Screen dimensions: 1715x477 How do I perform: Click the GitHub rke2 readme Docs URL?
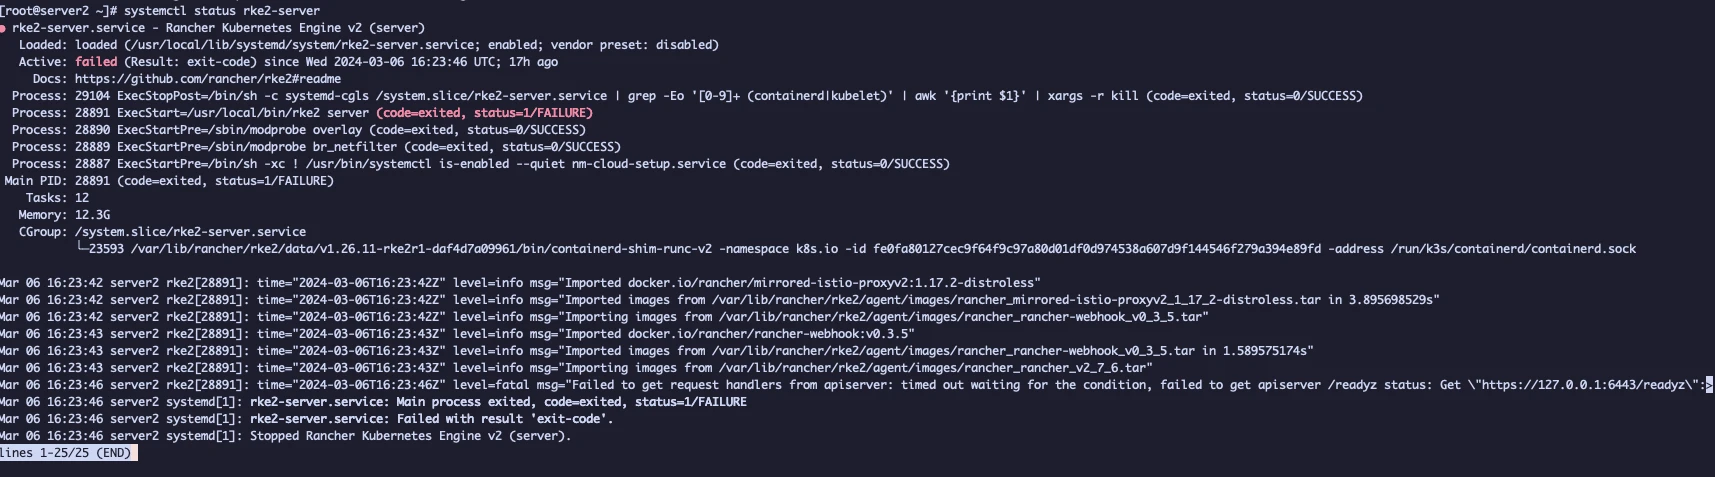pyautogui.click(x=208, y=79)
